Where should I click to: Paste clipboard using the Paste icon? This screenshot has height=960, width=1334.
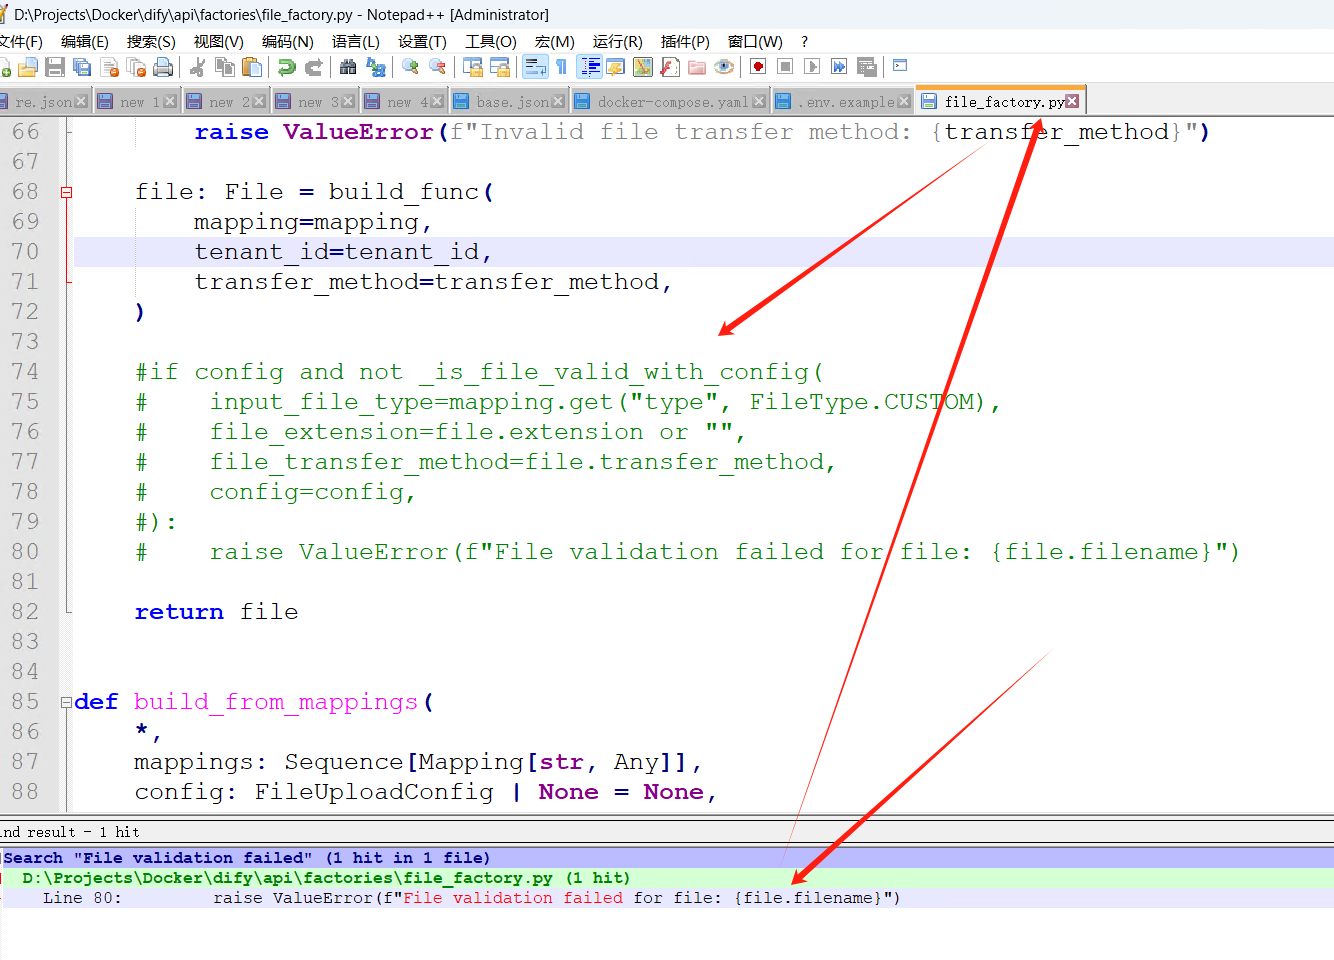[252, 67]
